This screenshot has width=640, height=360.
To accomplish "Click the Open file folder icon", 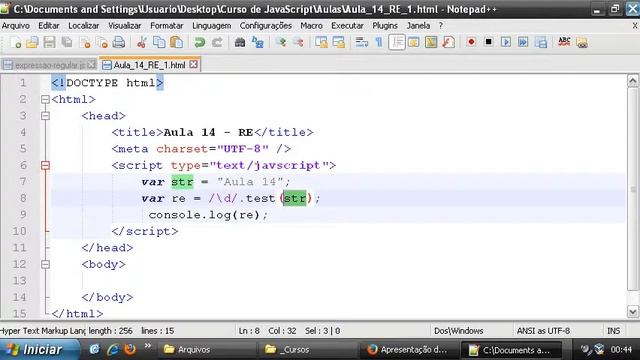I will (x=32, y=42).
